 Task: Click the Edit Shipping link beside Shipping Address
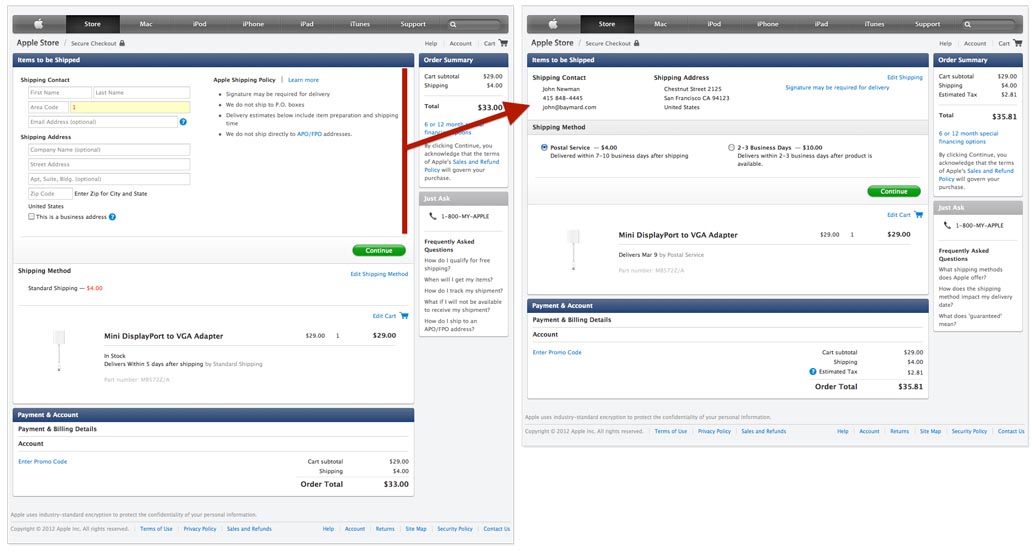904,77
